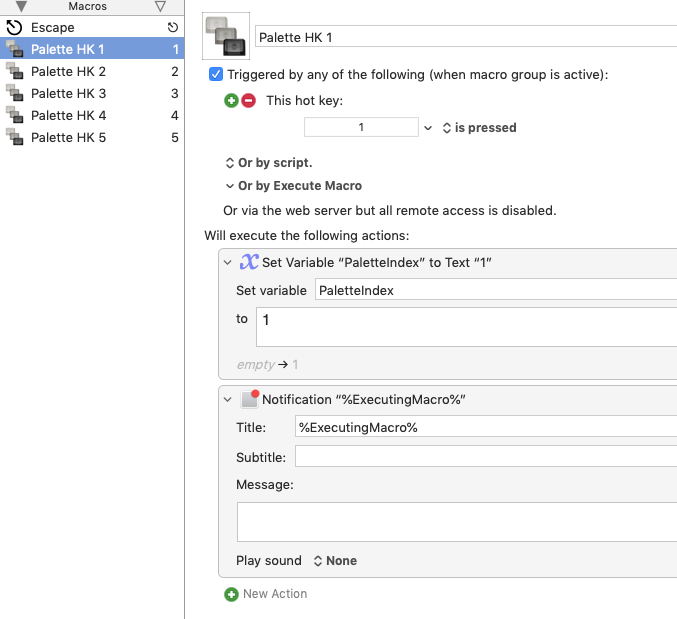
Task: Click red minus to remove hot key trigger
Action: (x=248, y=101)
